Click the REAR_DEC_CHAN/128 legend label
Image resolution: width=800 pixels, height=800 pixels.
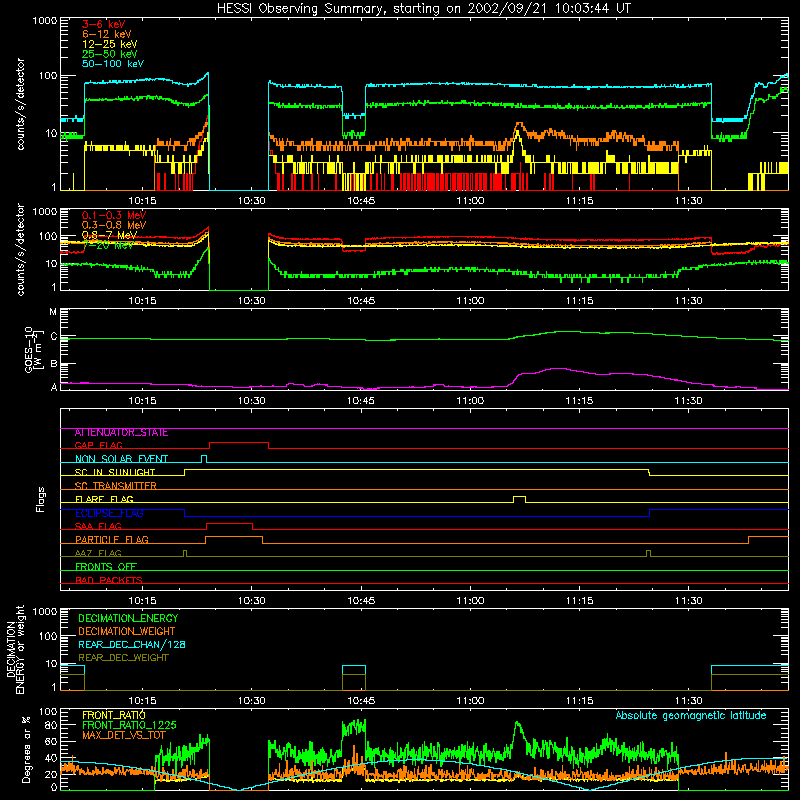click(x=132, y=644)
